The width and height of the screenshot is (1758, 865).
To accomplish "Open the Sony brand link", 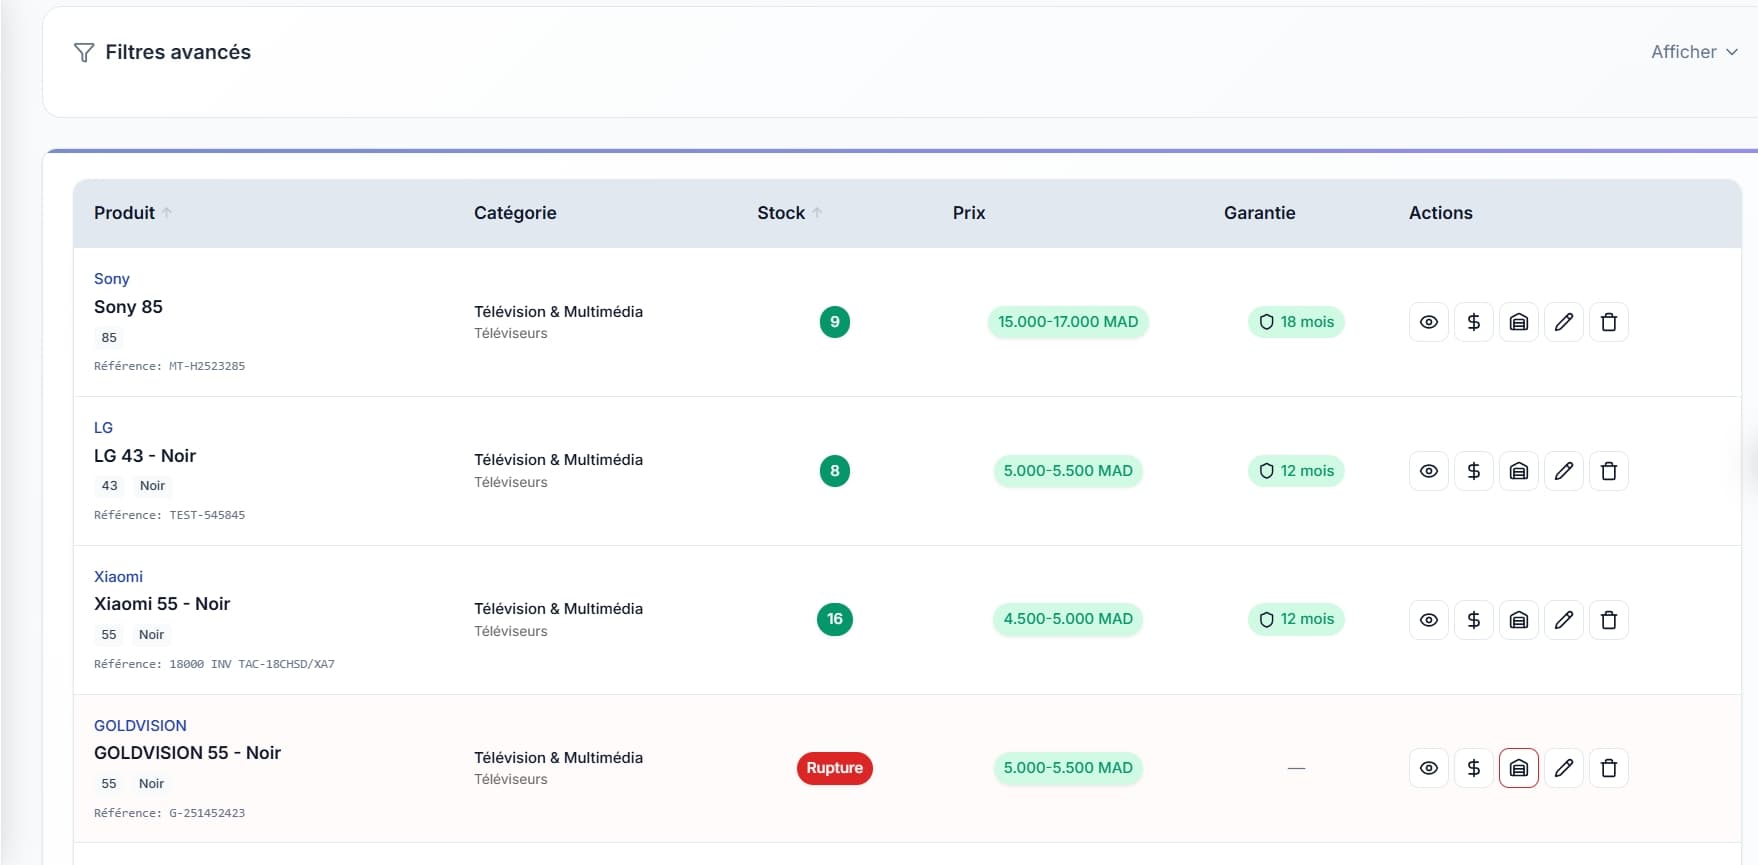I will tap(112, 279).
